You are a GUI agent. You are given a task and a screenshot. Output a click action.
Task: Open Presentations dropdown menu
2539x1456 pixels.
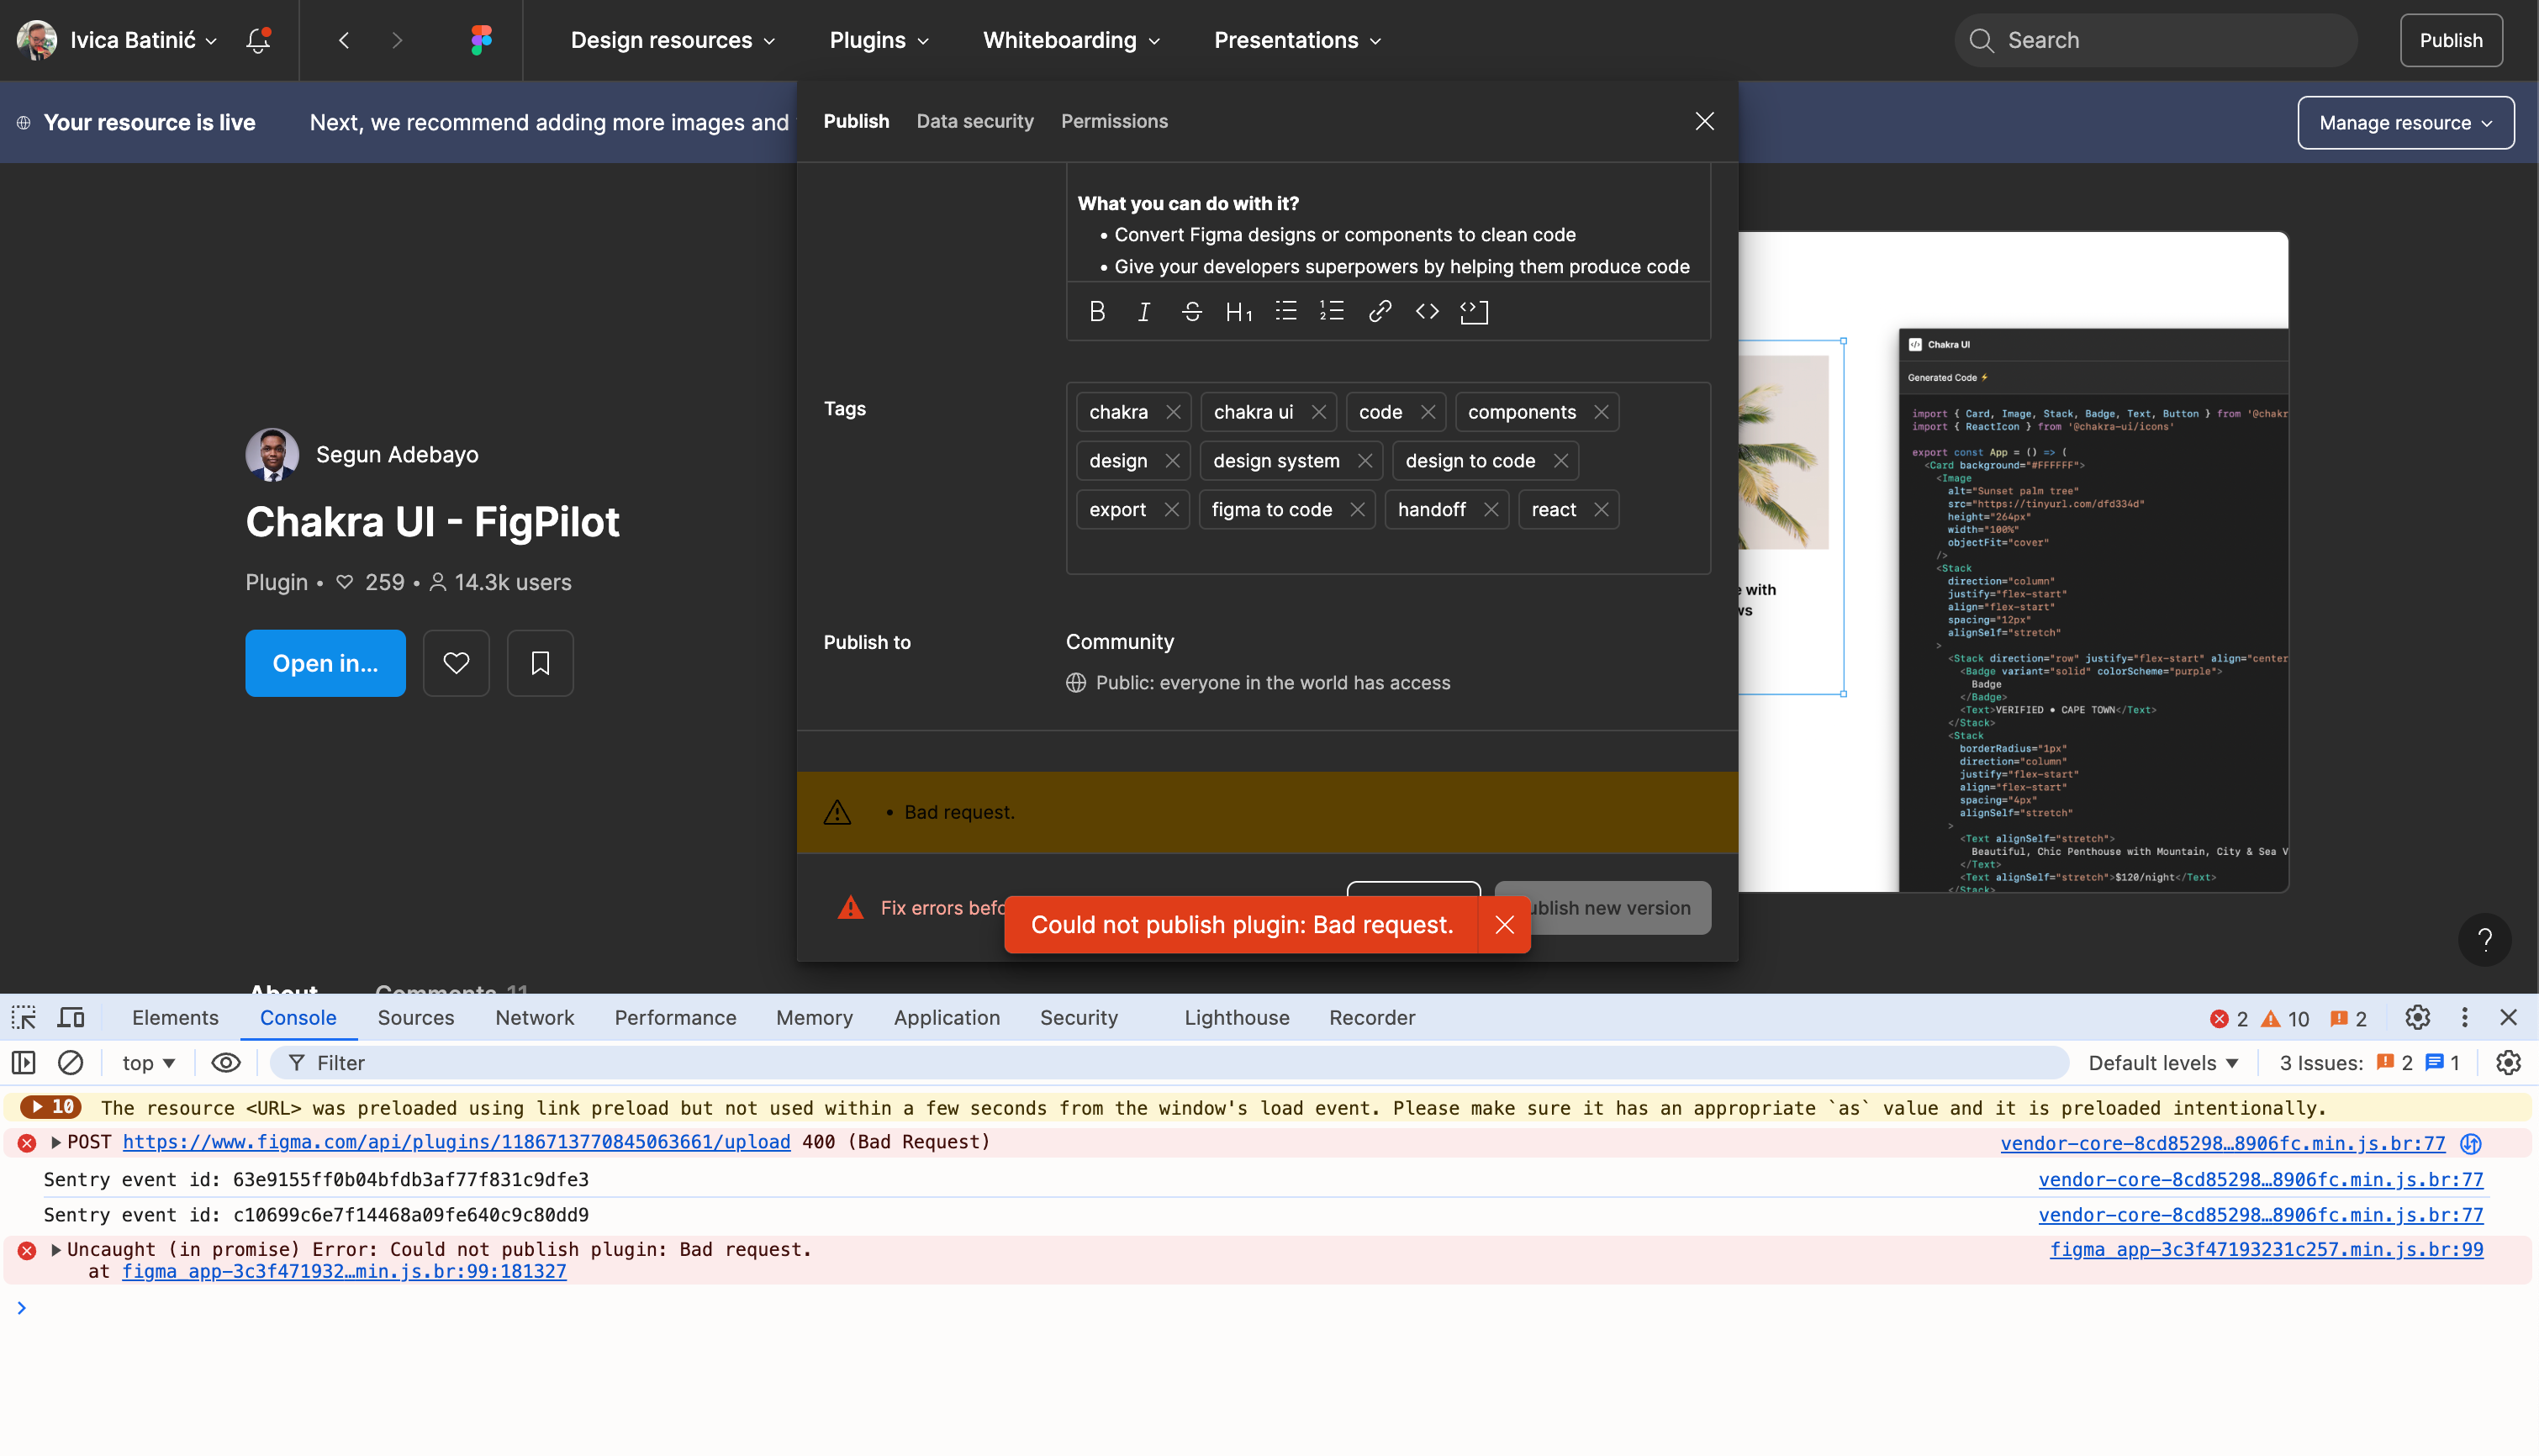tap(1297, 40)
